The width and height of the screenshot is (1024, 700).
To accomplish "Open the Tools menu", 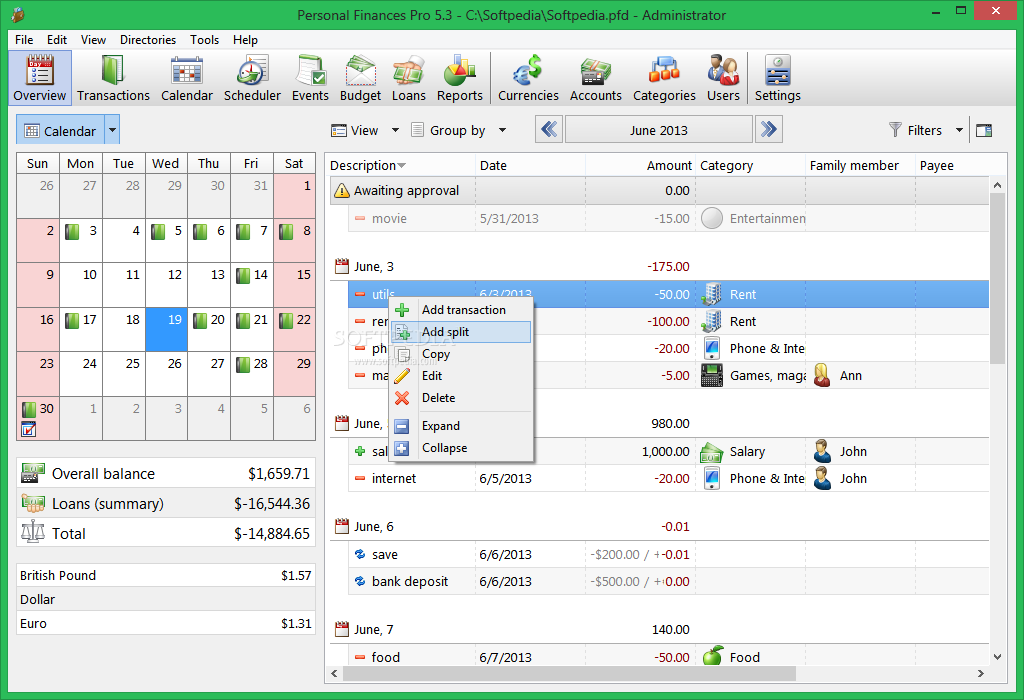I will tap(204, 40).
